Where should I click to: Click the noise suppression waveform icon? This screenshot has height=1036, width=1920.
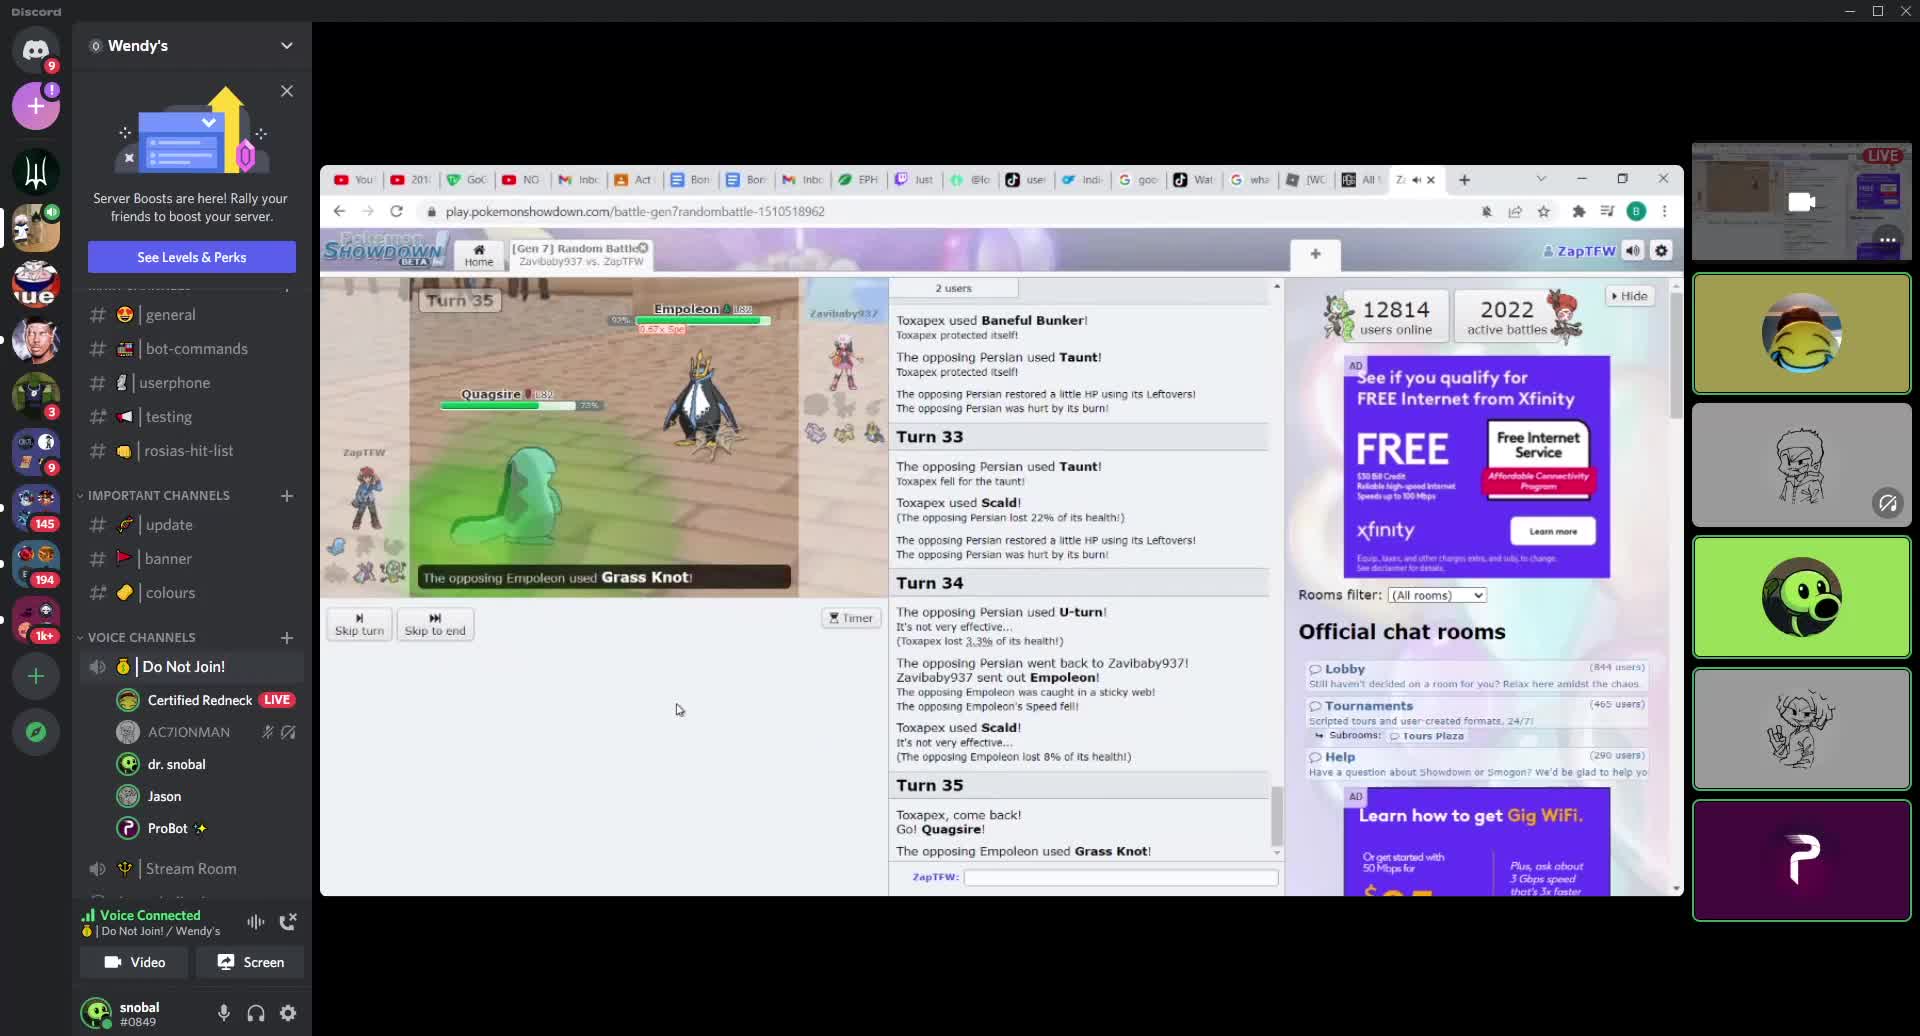(x=256, y=922)
